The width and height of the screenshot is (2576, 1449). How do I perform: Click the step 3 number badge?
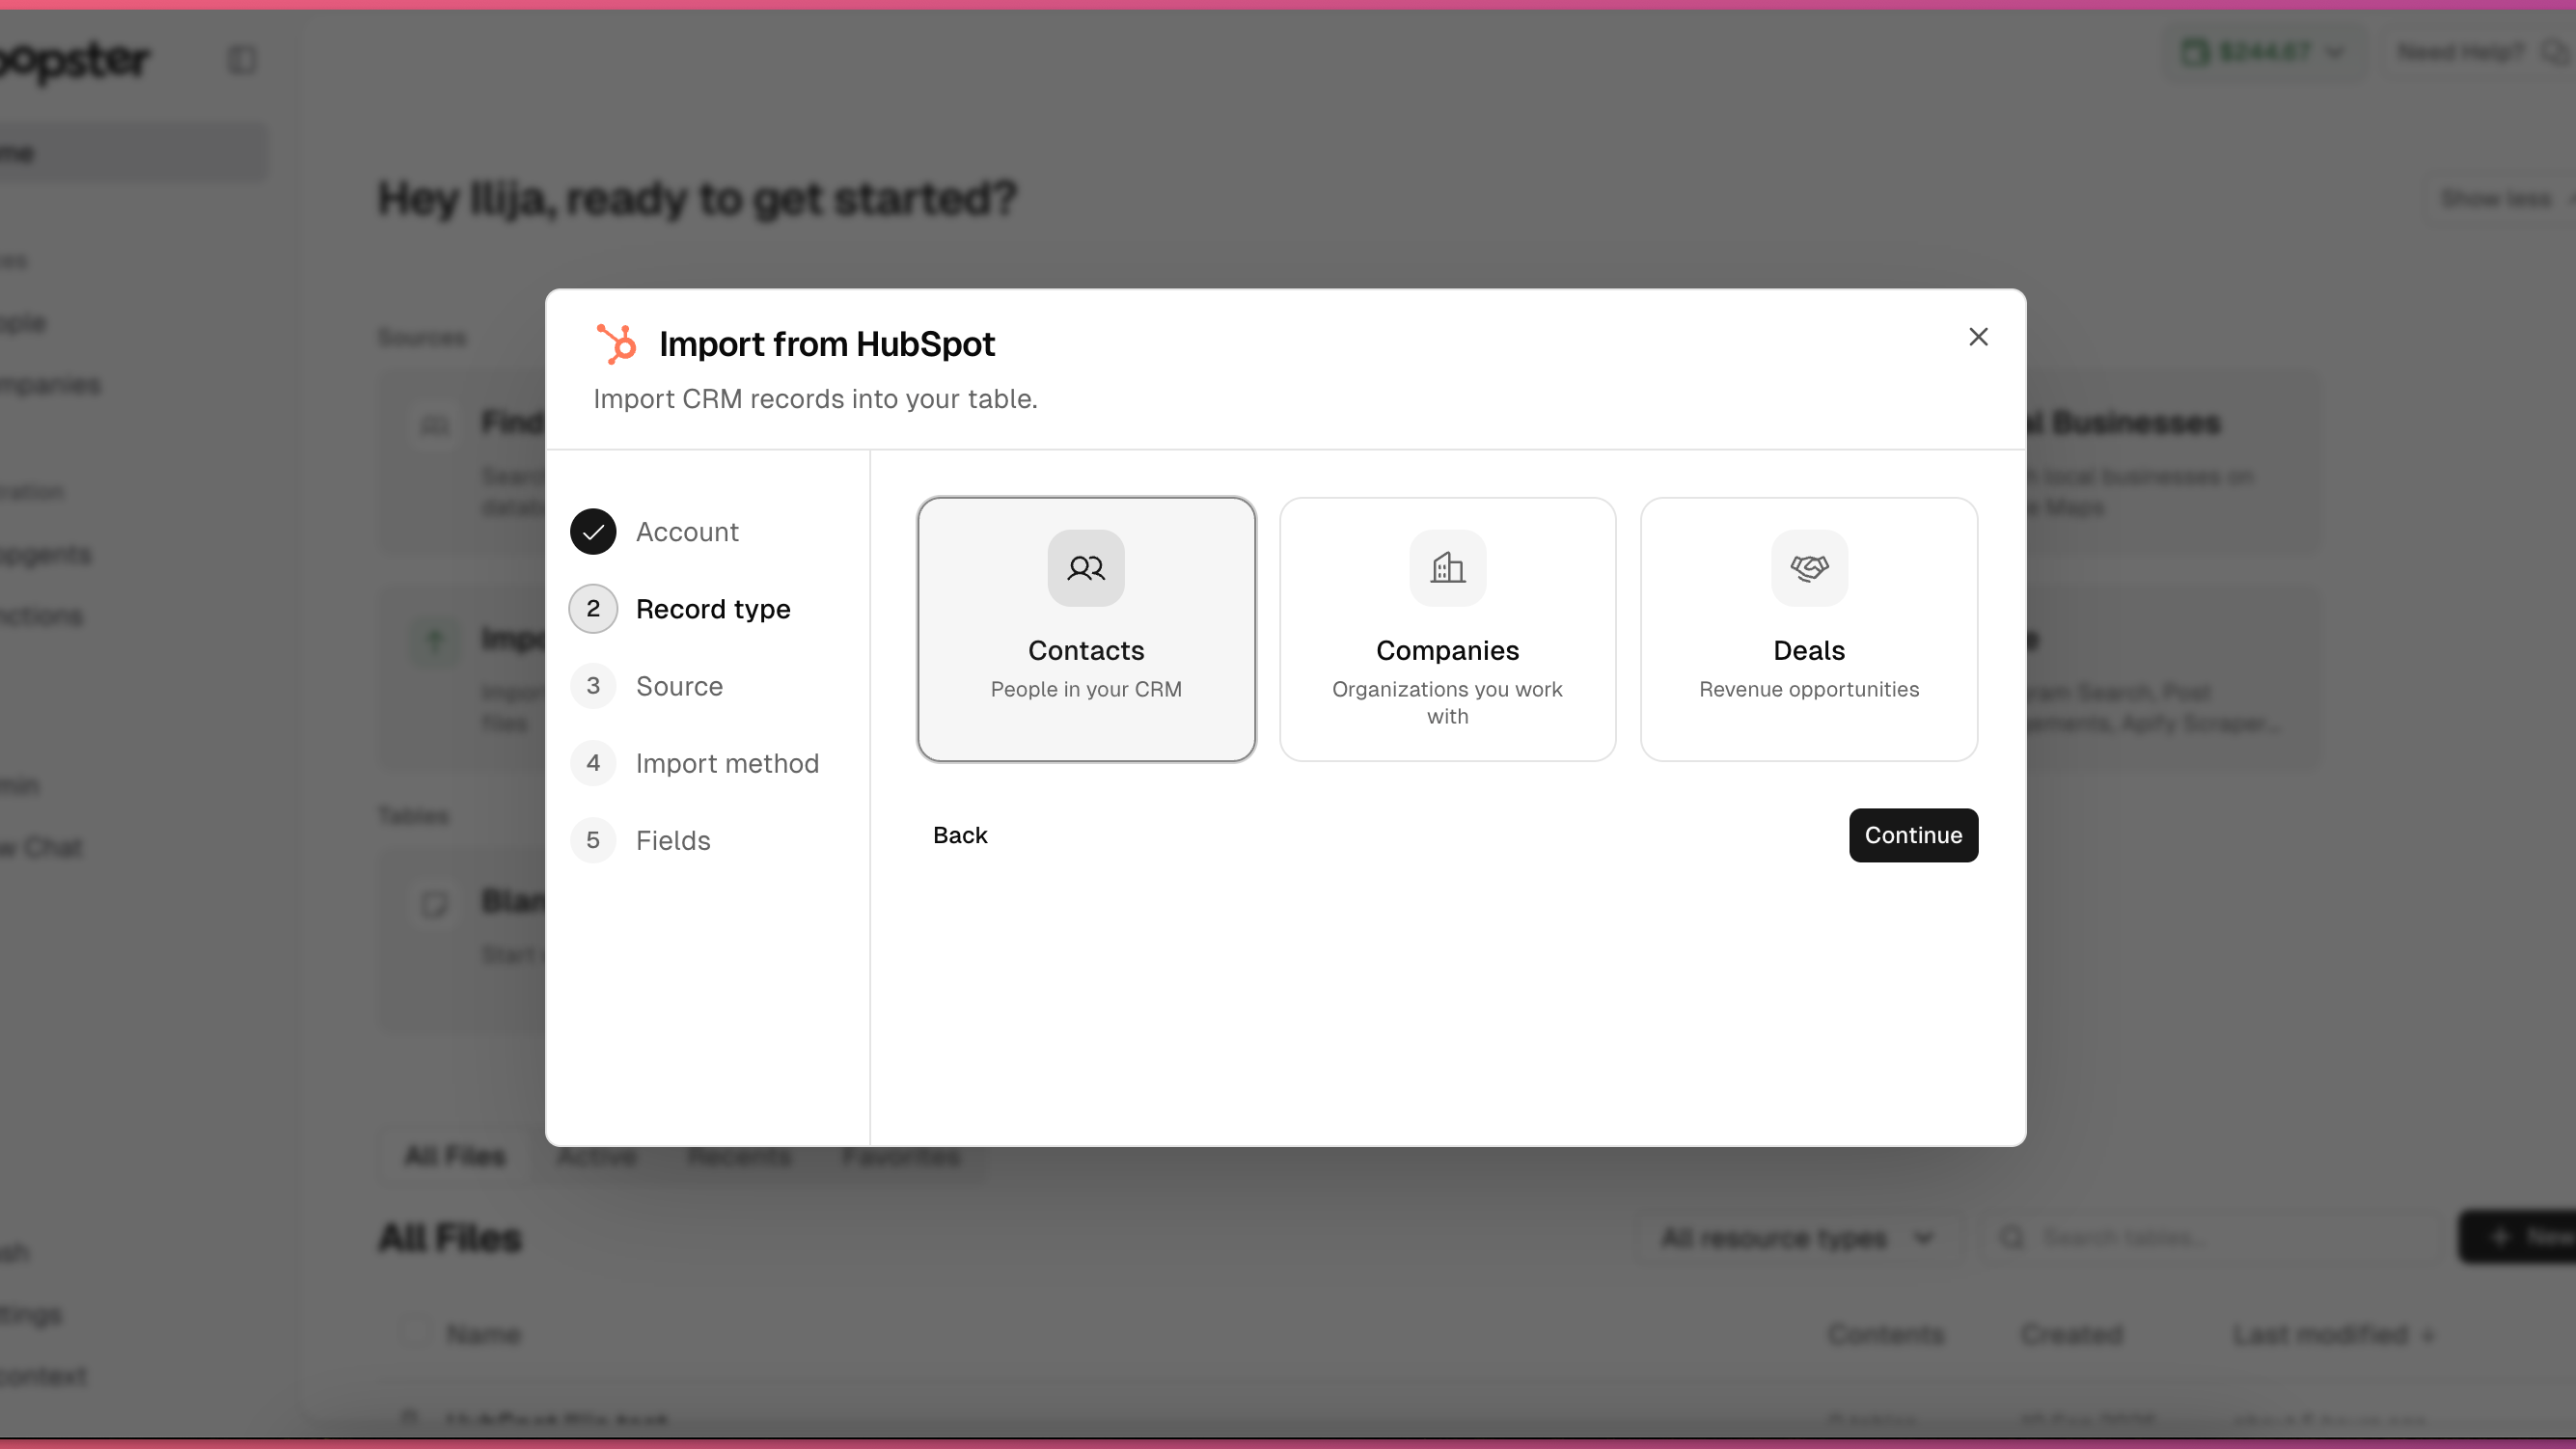pyautogui.click(x=593, y=686)
